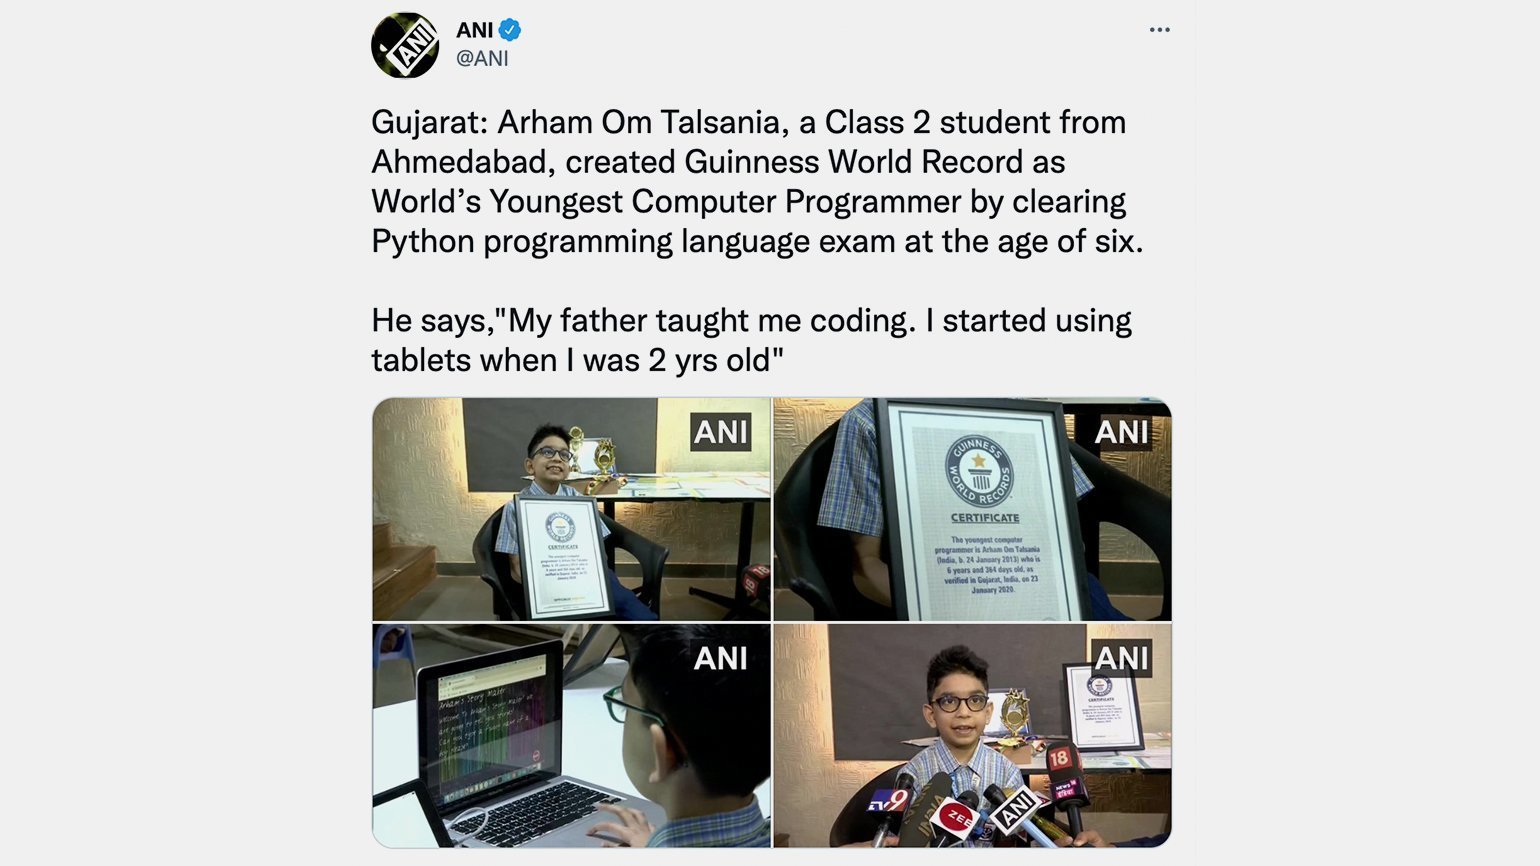Screen dimensions: 1540x866
Task: Open the certificate close-up photo
Action: [x=972, y=509]
